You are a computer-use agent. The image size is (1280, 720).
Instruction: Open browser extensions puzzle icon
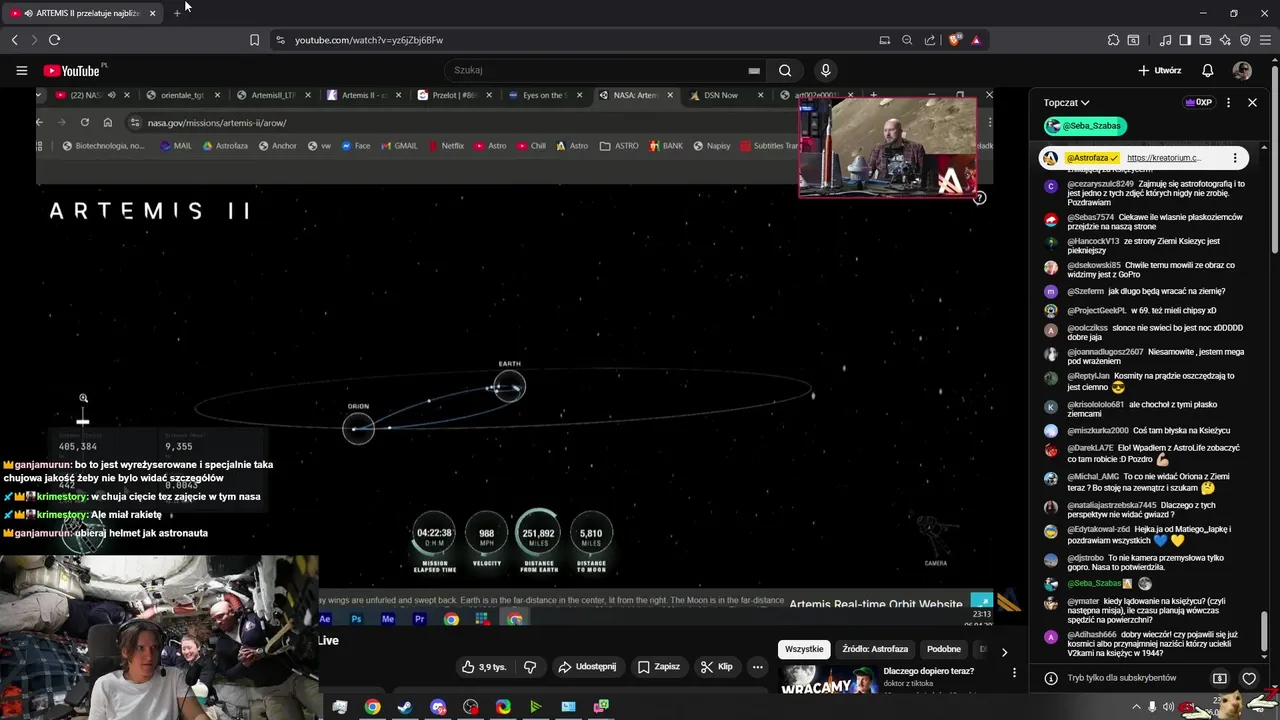pos(1113,40)
